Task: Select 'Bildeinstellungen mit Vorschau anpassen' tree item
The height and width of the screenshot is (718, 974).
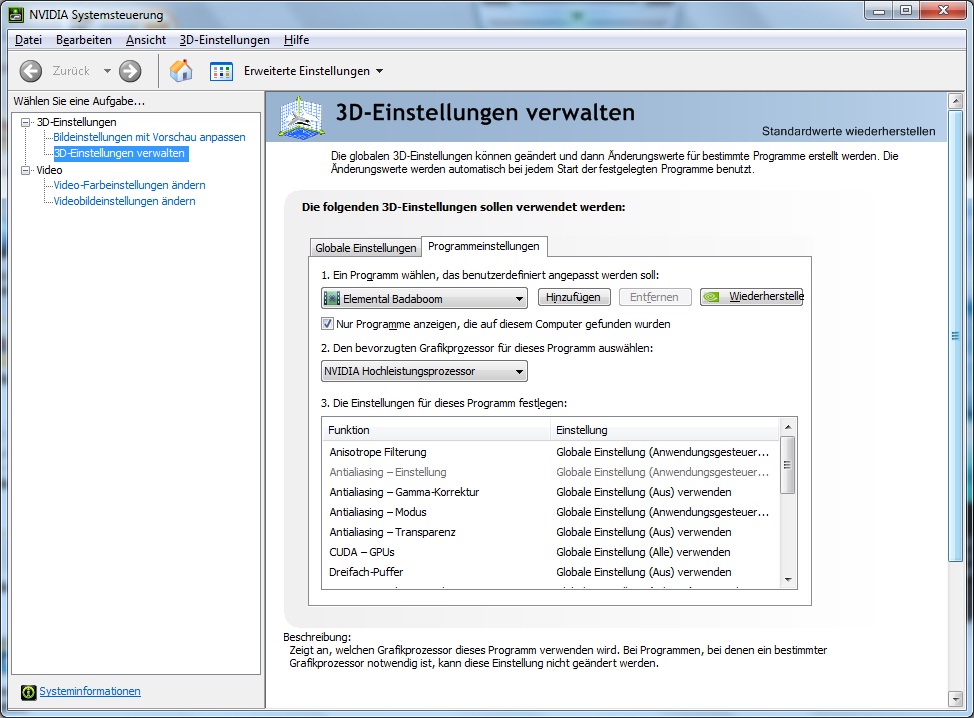Action: tap(149, 137)
